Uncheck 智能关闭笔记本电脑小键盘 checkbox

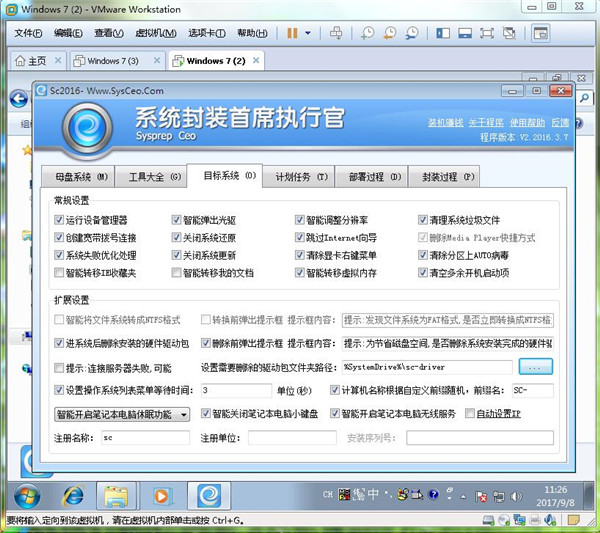[x=205, y=413]
